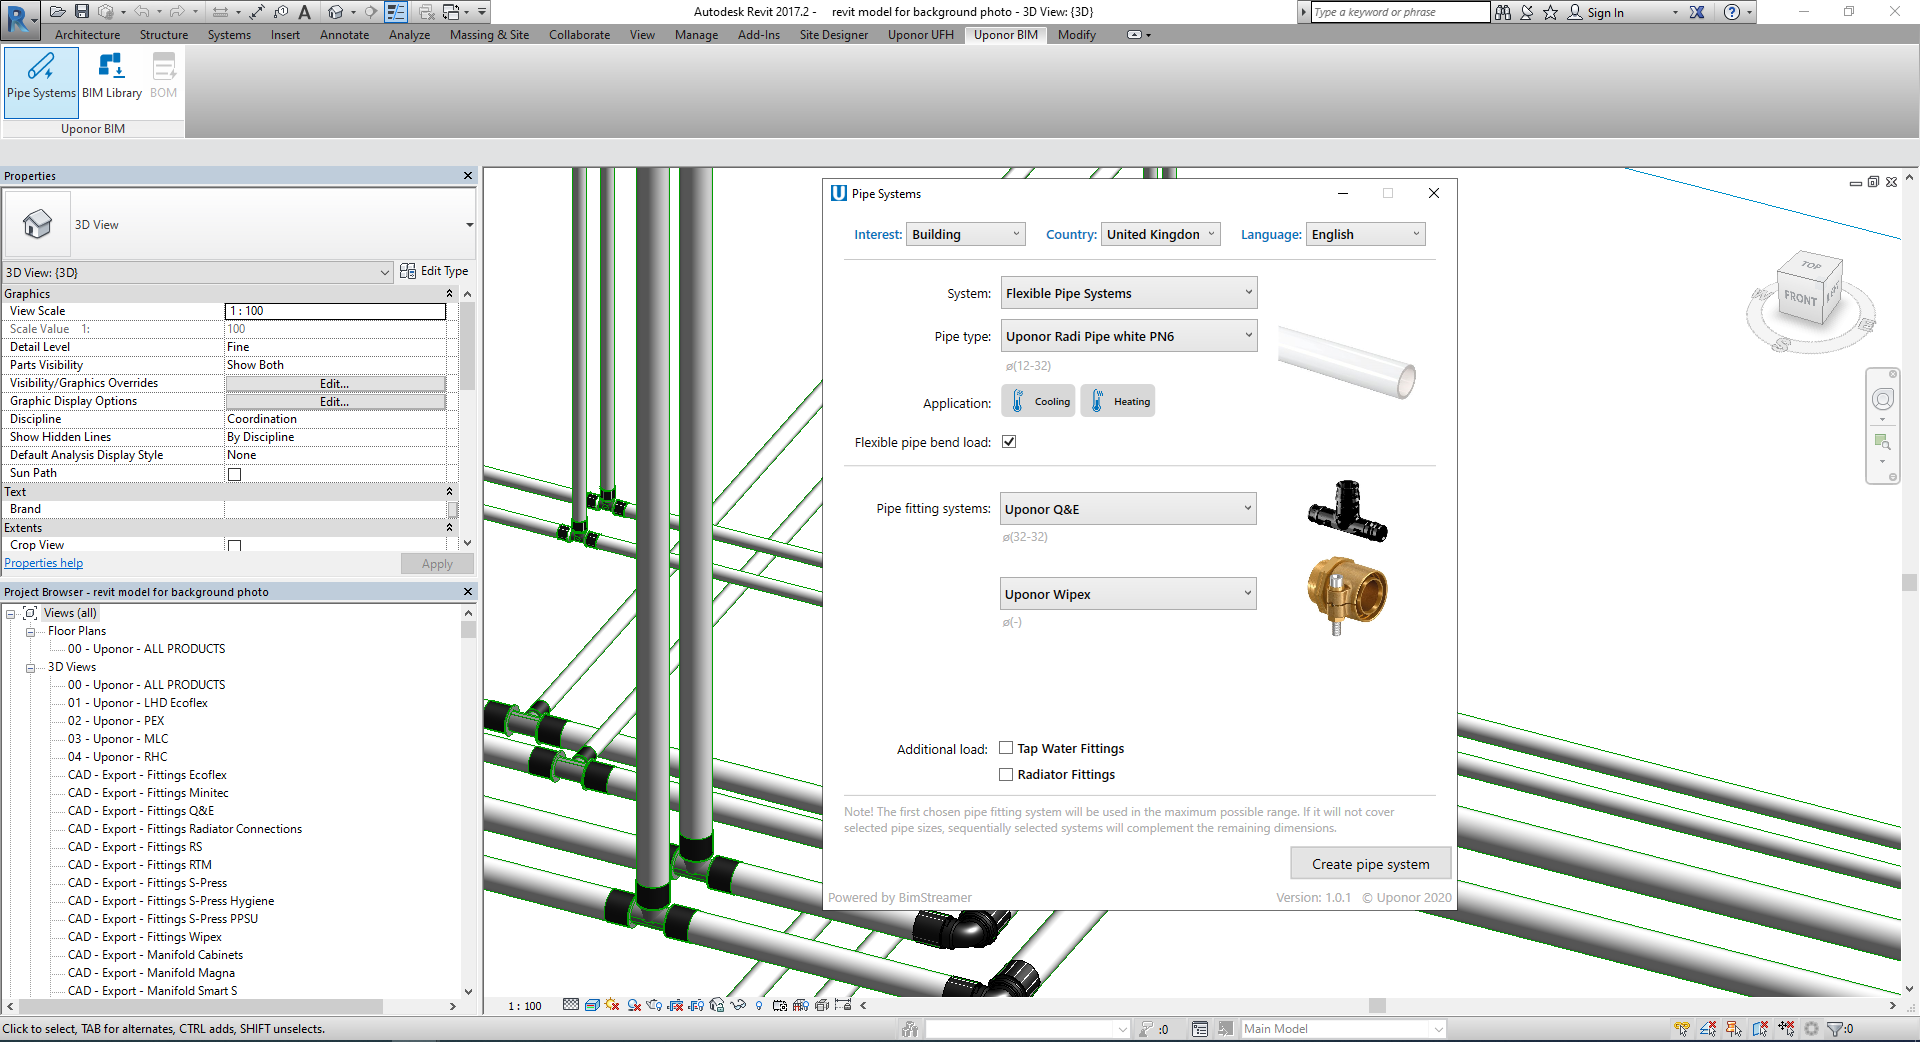
Task: Enable Tap Water Fittings additional load
Action: click(1006, 748)
